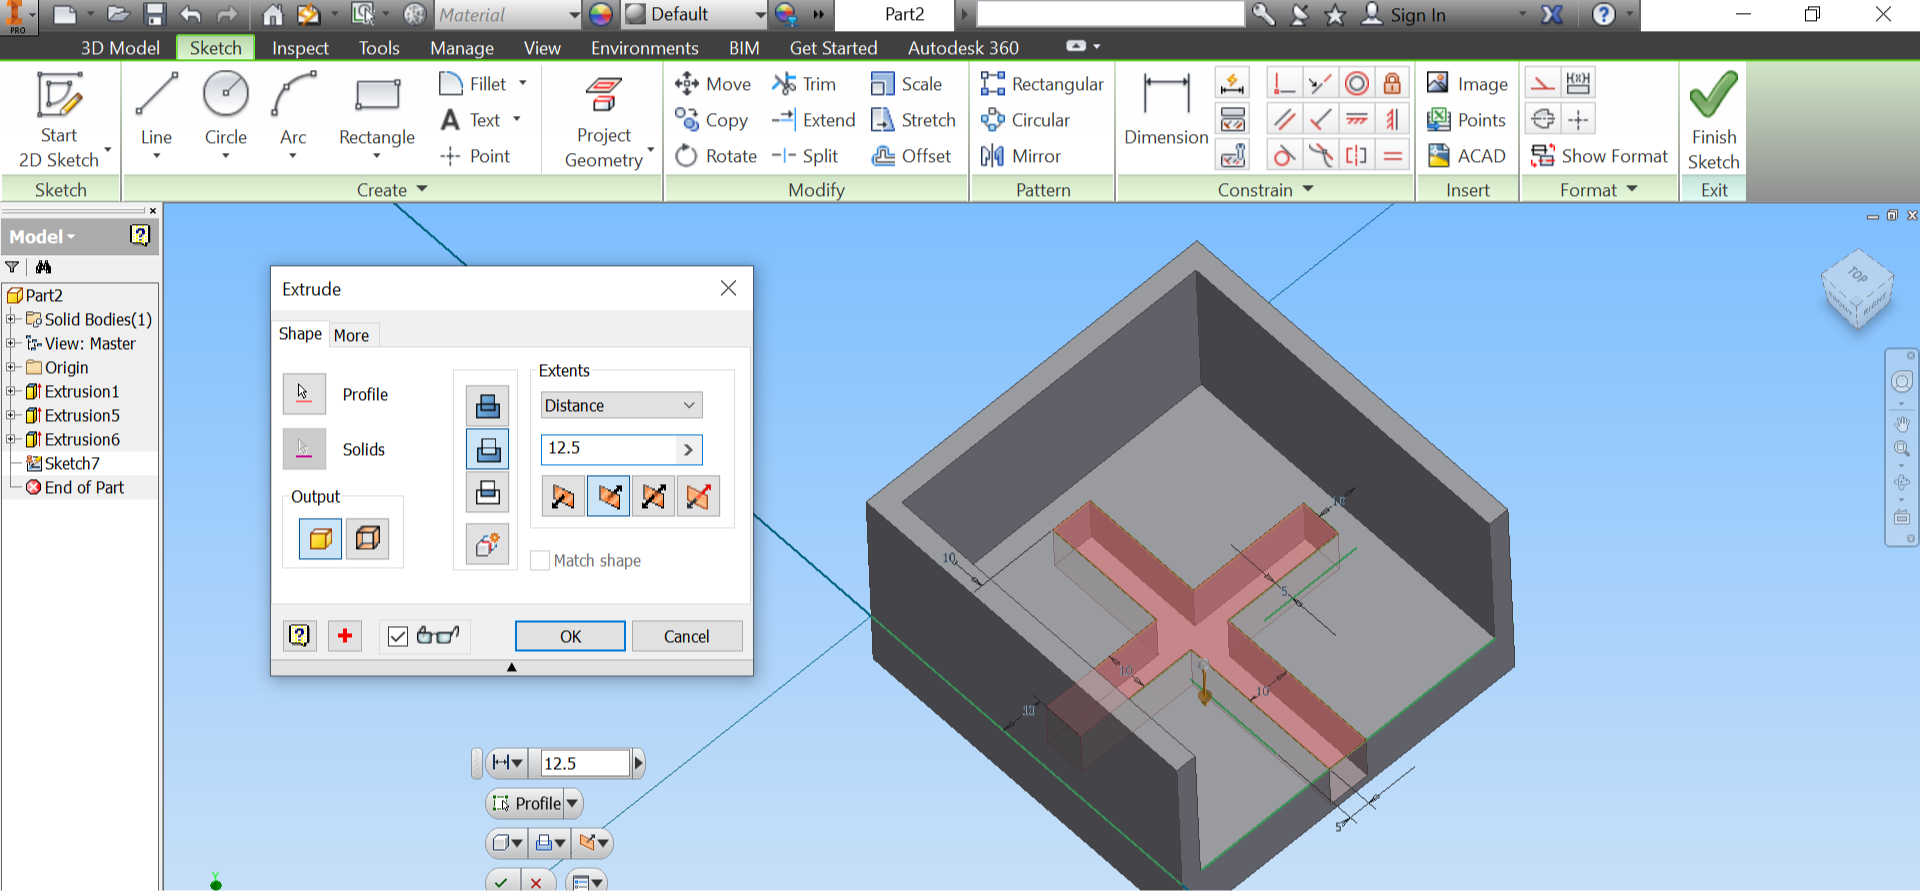This screenshot has height=891, width=1920.
Task: Click the red plus apply button in Extrude
Action: (x=345, y=636)
